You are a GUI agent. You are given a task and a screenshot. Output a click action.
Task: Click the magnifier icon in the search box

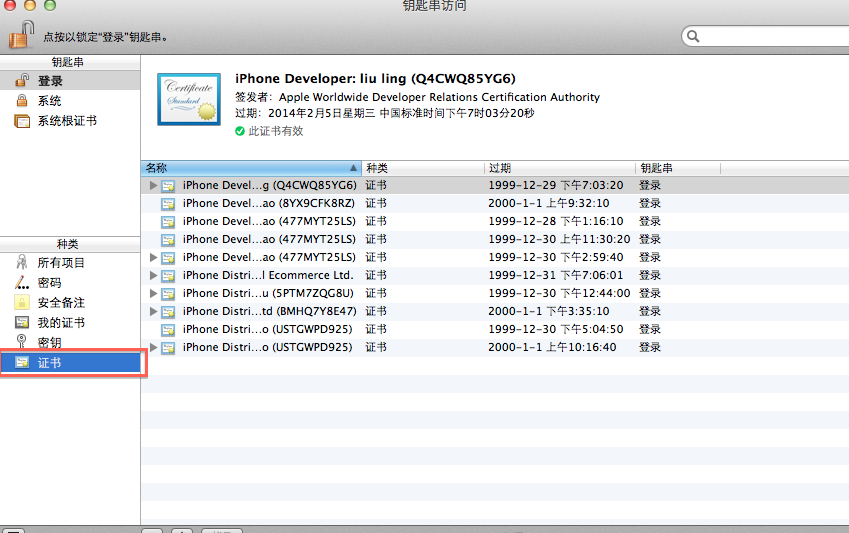click(693, 36)
